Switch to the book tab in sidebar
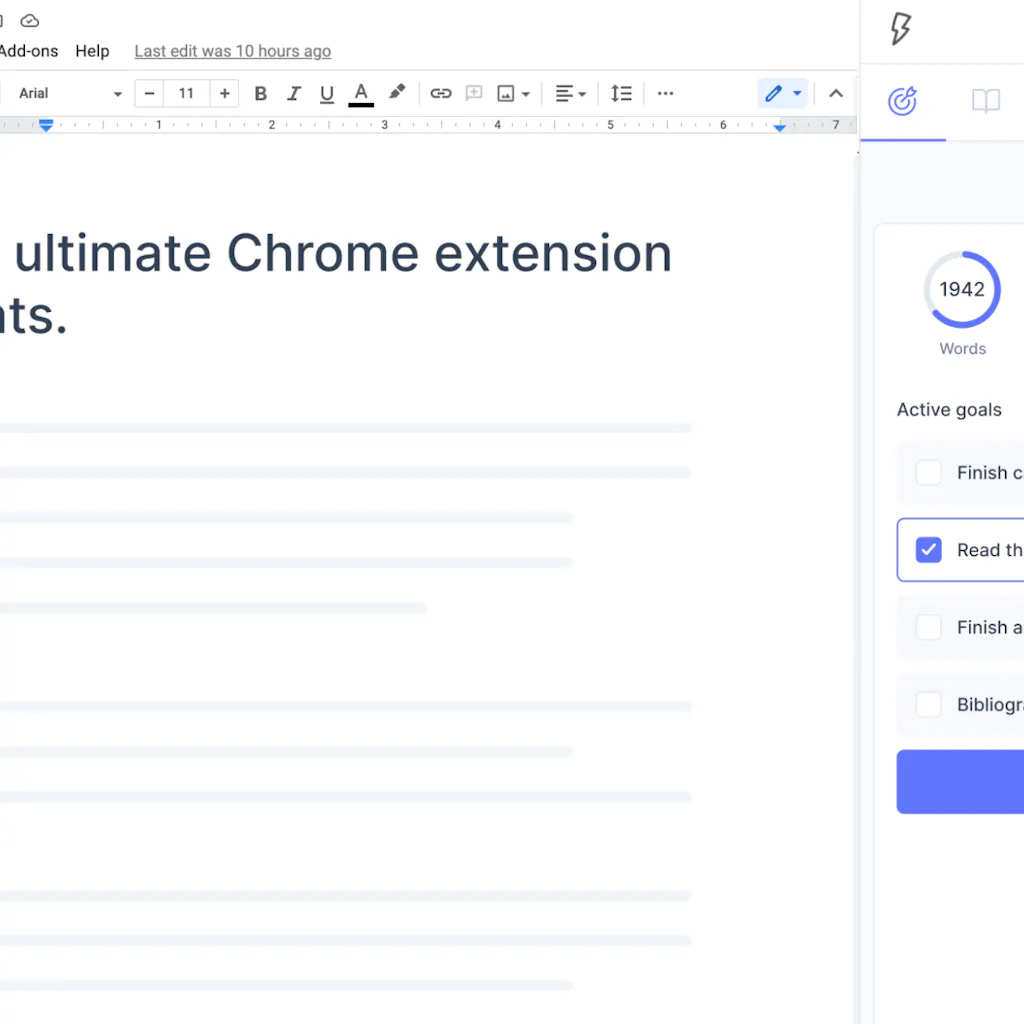Screen dimensions: 1024x1024 (x=986, y=101)
